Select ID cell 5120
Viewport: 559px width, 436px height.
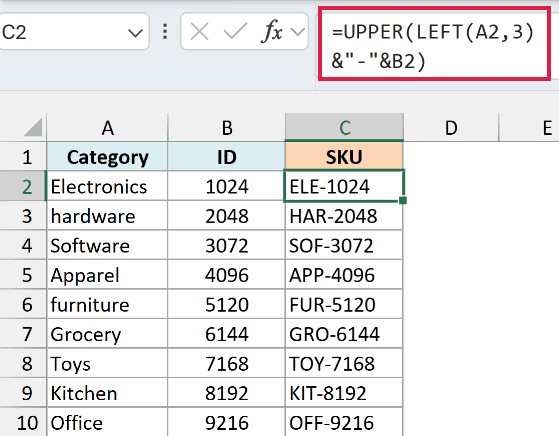click(226, 304)
